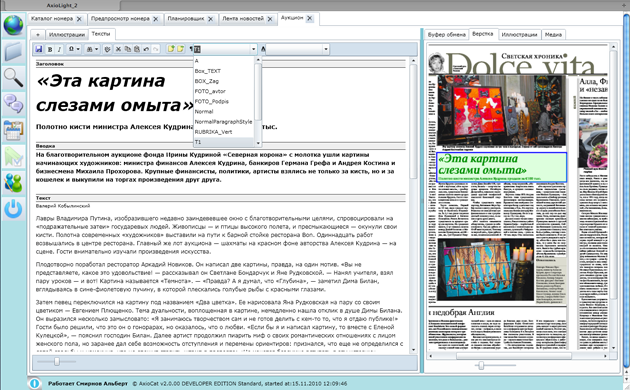This screenshot has width=630, height=390.
Task: Adjust the zoom slider below layout preview
Action: coord(481,365)
